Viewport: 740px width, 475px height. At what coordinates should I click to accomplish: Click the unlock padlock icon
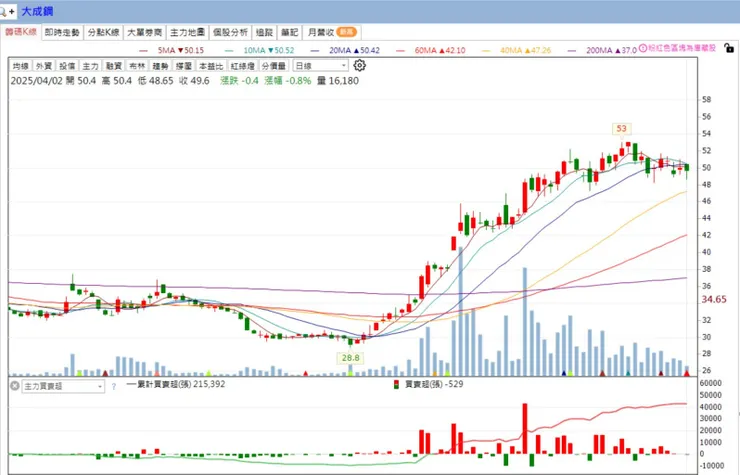729,48
